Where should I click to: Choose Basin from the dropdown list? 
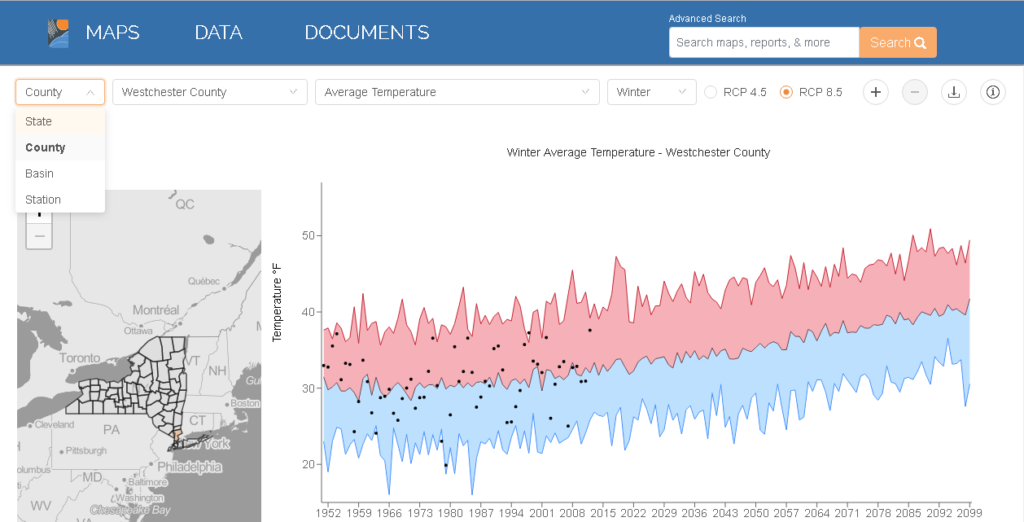coord(60,174)
